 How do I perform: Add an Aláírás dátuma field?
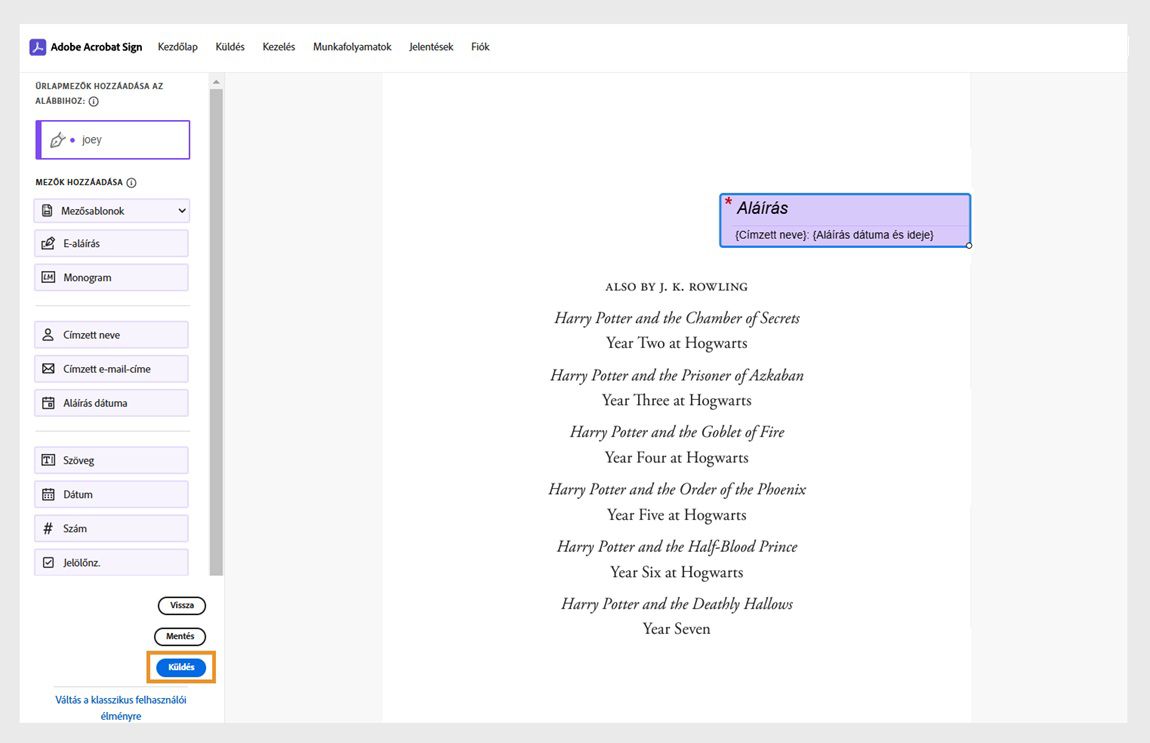coord(111,403)
